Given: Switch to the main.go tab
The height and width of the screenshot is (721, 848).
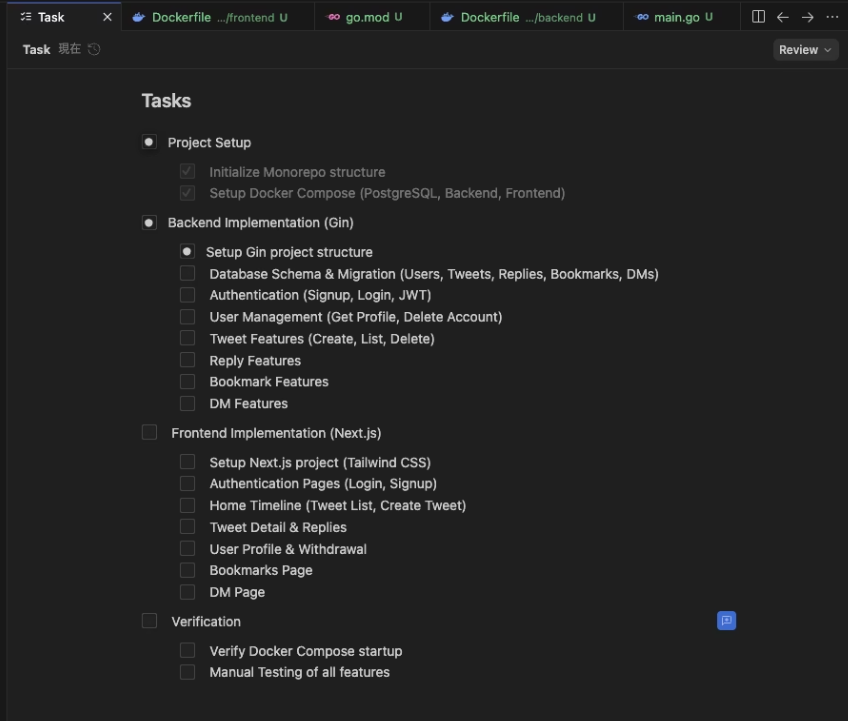Looking at the screenshot, I should coord(681,17).
